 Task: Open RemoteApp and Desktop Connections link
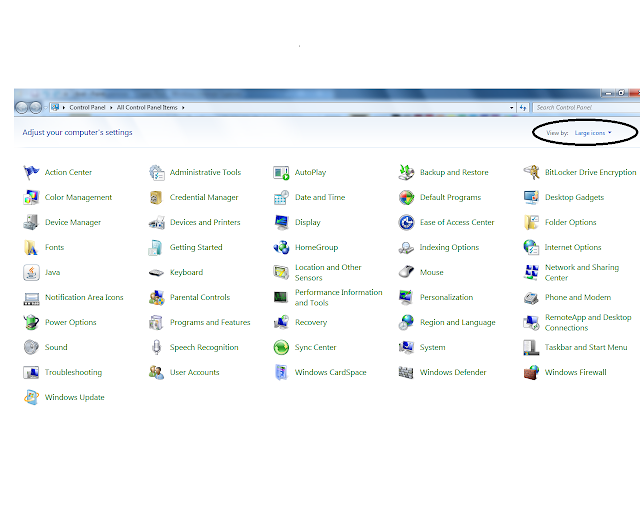pyautogui.click(x=588, y=323)
